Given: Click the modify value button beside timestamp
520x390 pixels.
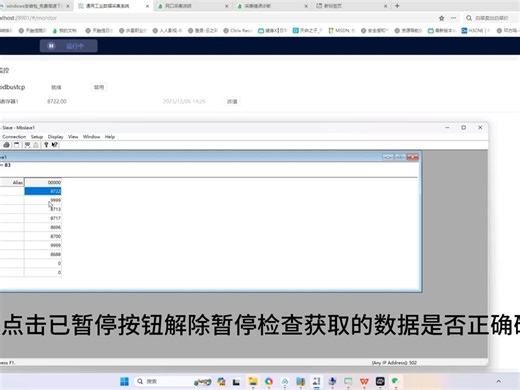Looking at the screenshot, I should 232,101.
